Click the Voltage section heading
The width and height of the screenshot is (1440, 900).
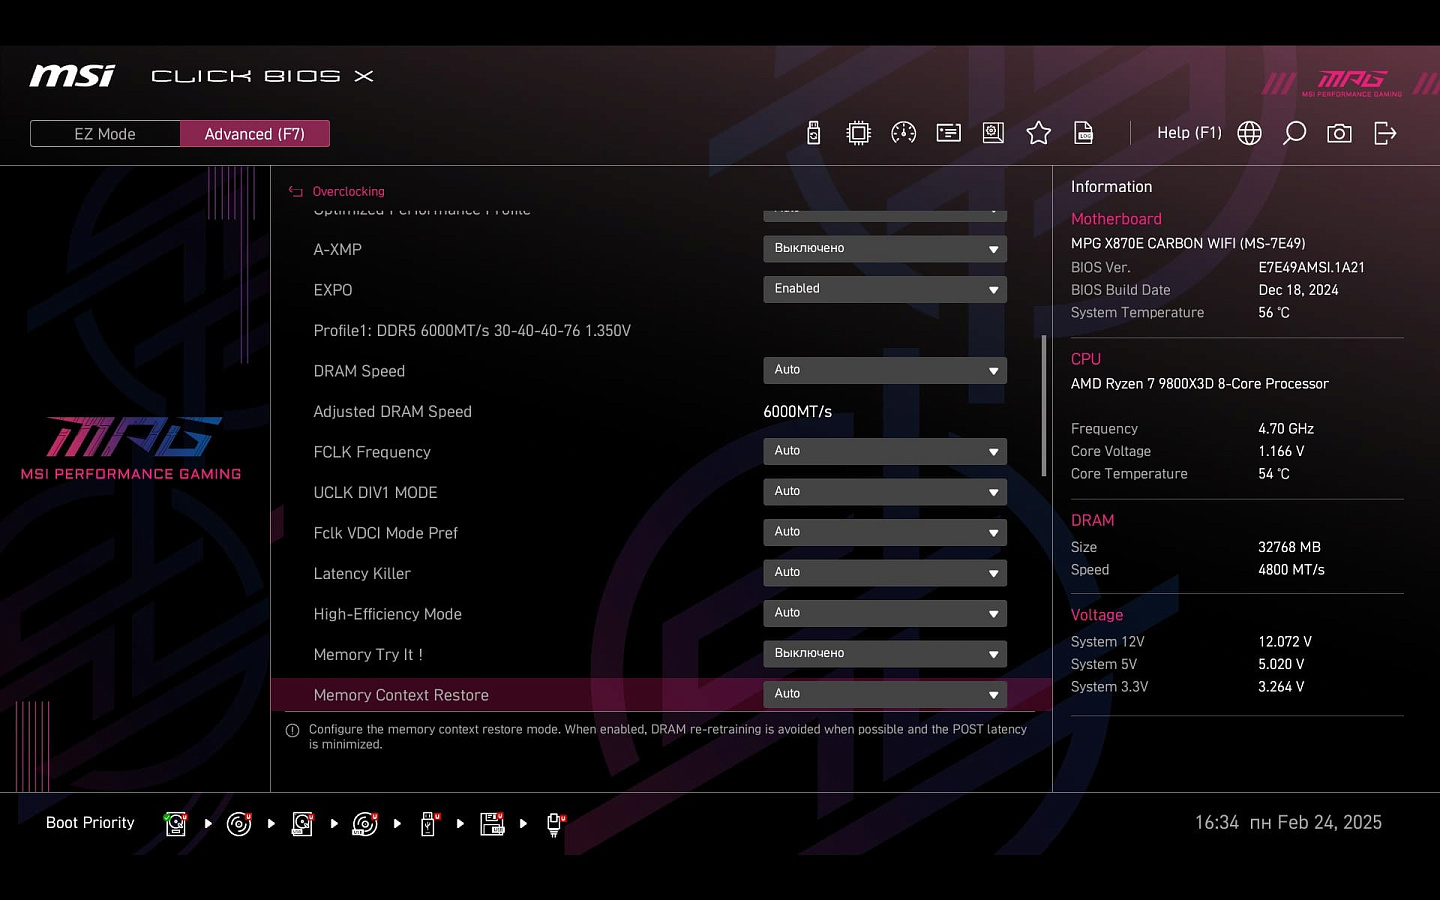pyautogui.click(x=1096, y=615)
